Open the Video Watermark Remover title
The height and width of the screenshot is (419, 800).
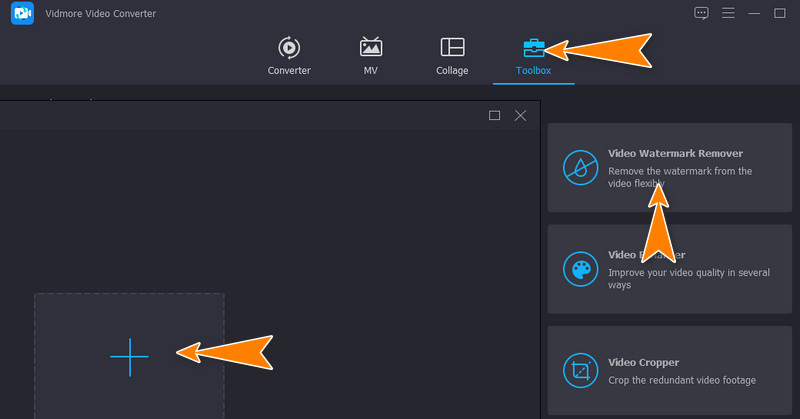point(676,154)
